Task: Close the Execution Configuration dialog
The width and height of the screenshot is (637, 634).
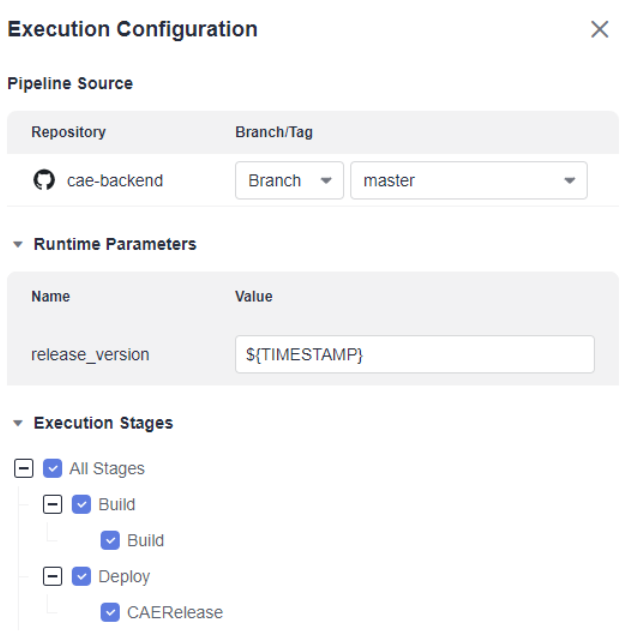Action: point(599,29)
